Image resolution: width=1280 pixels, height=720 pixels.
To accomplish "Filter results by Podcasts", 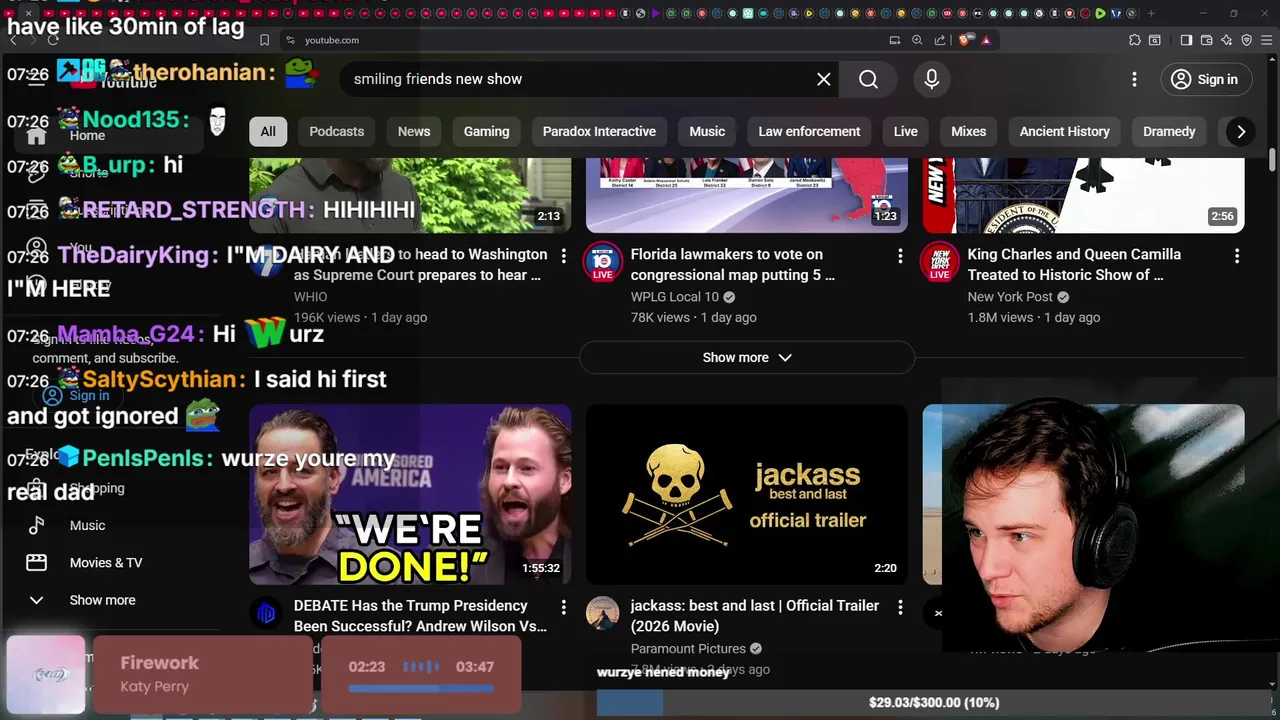I will coord(337,131).
